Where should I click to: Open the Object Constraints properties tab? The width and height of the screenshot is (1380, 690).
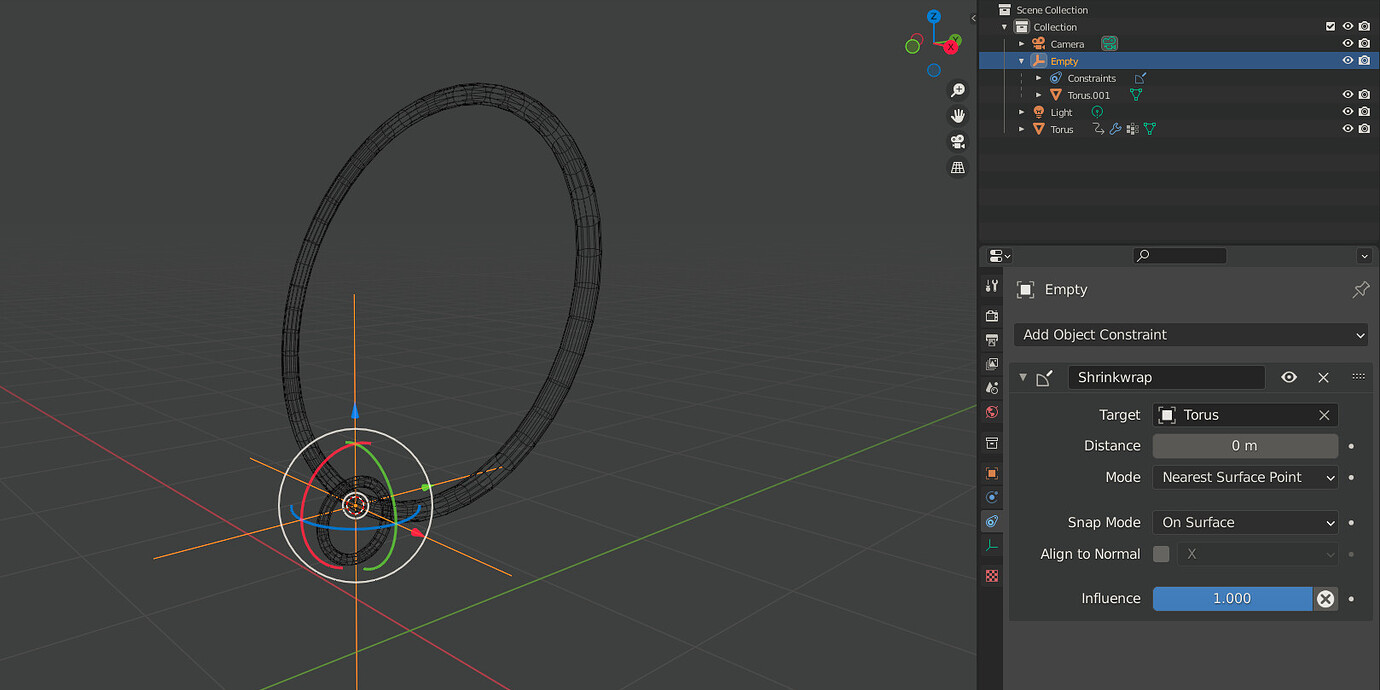click(x=991, y=522)
